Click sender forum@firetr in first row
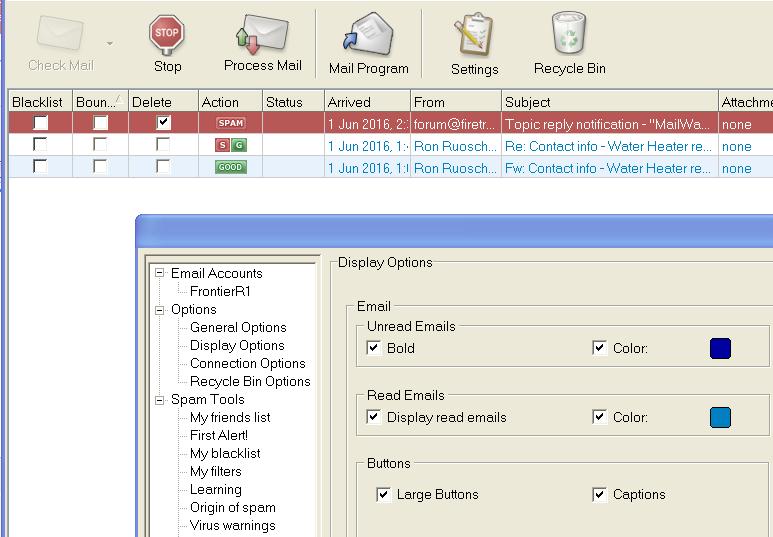 click(454, 124)
